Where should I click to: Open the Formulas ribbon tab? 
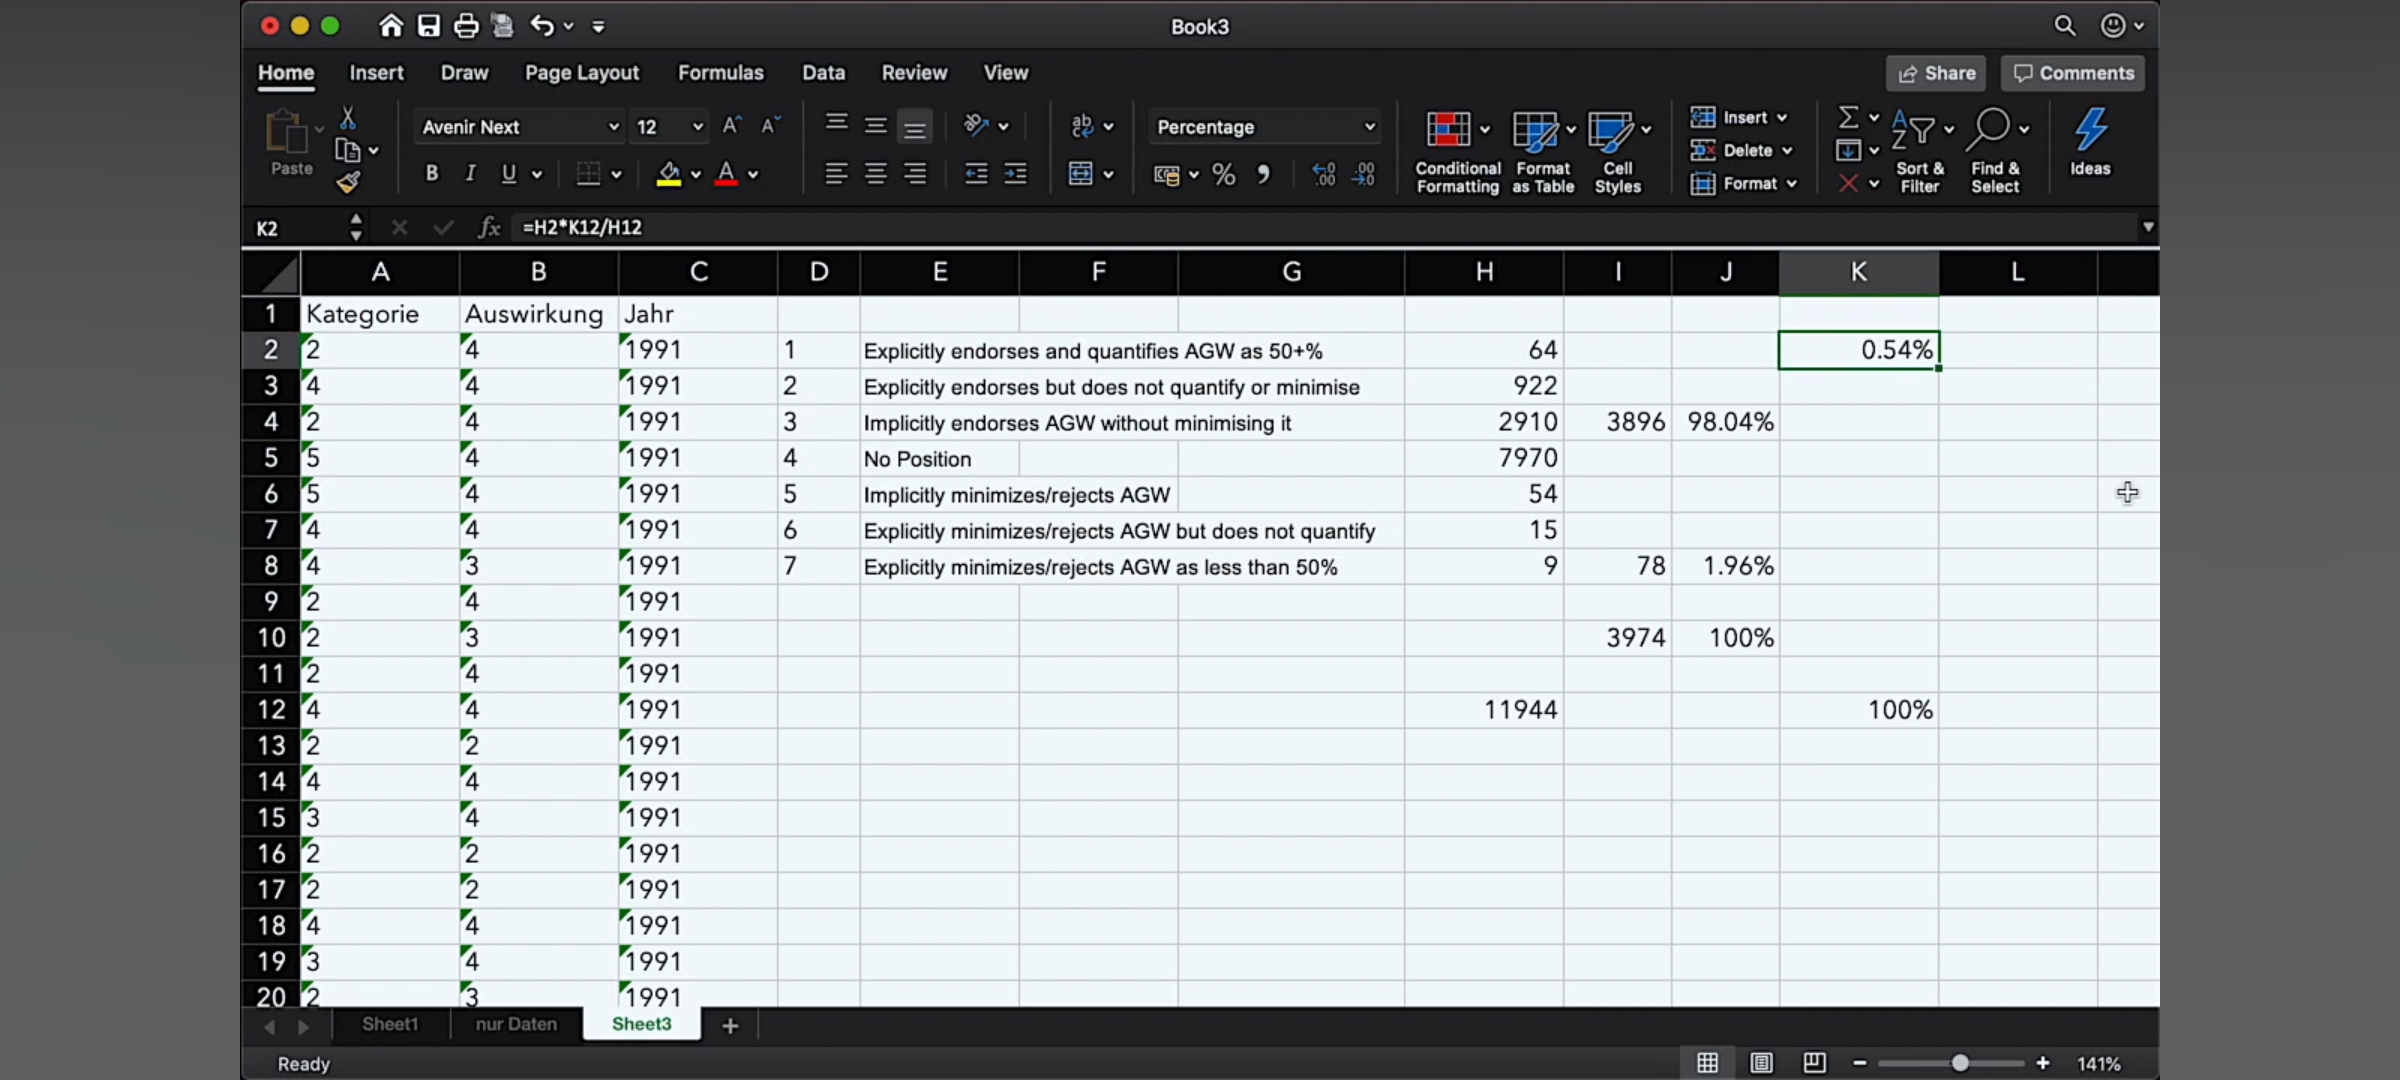(x=720, y=73)
